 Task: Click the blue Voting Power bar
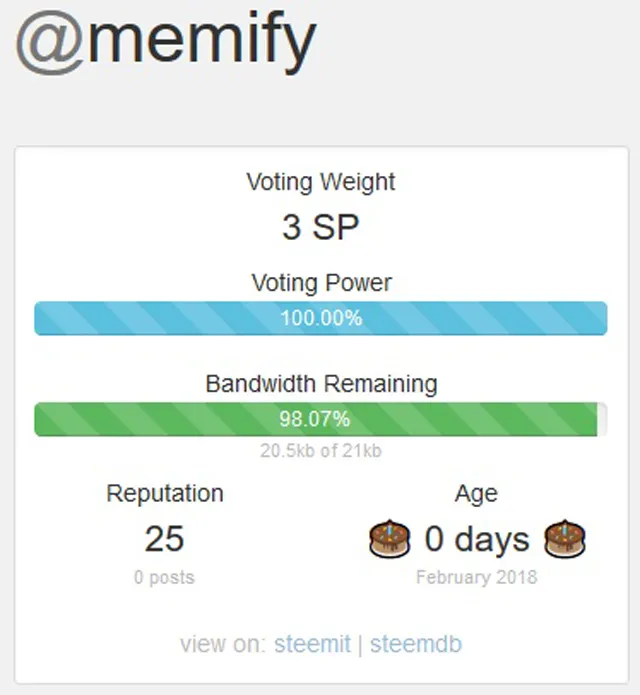(320, 318)
